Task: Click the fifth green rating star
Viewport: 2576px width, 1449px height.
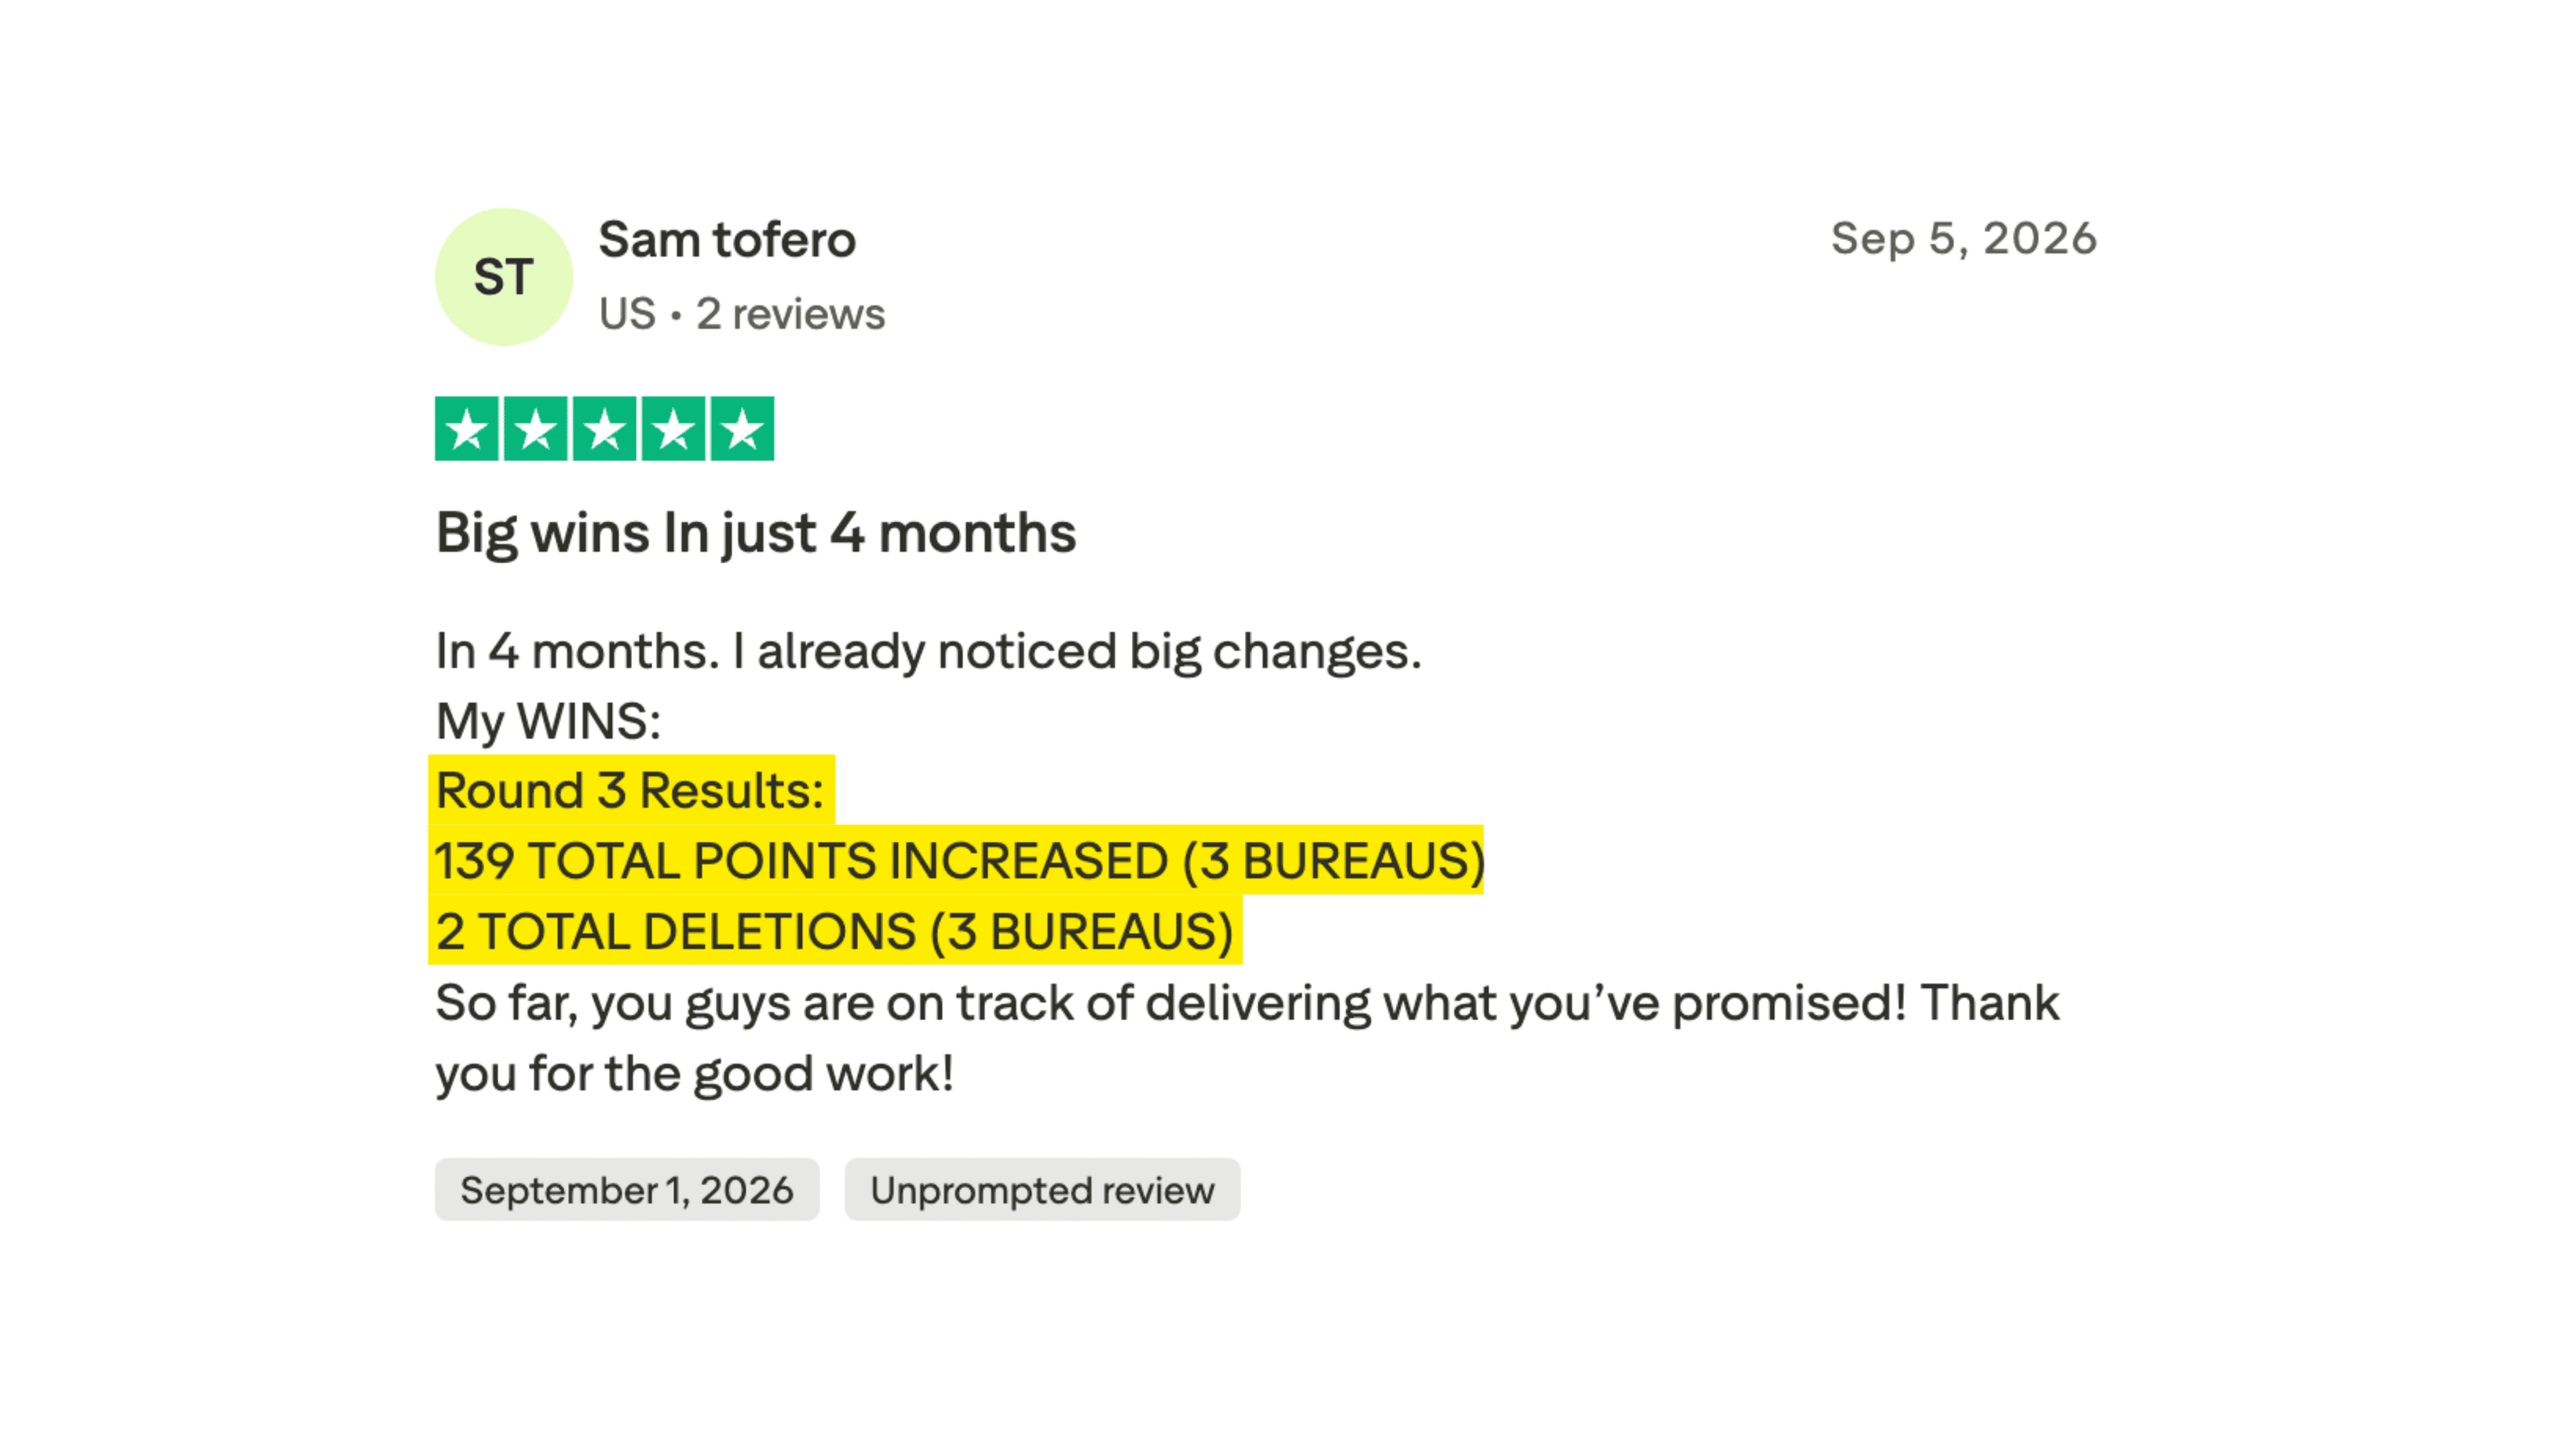Action: [742, 429]
